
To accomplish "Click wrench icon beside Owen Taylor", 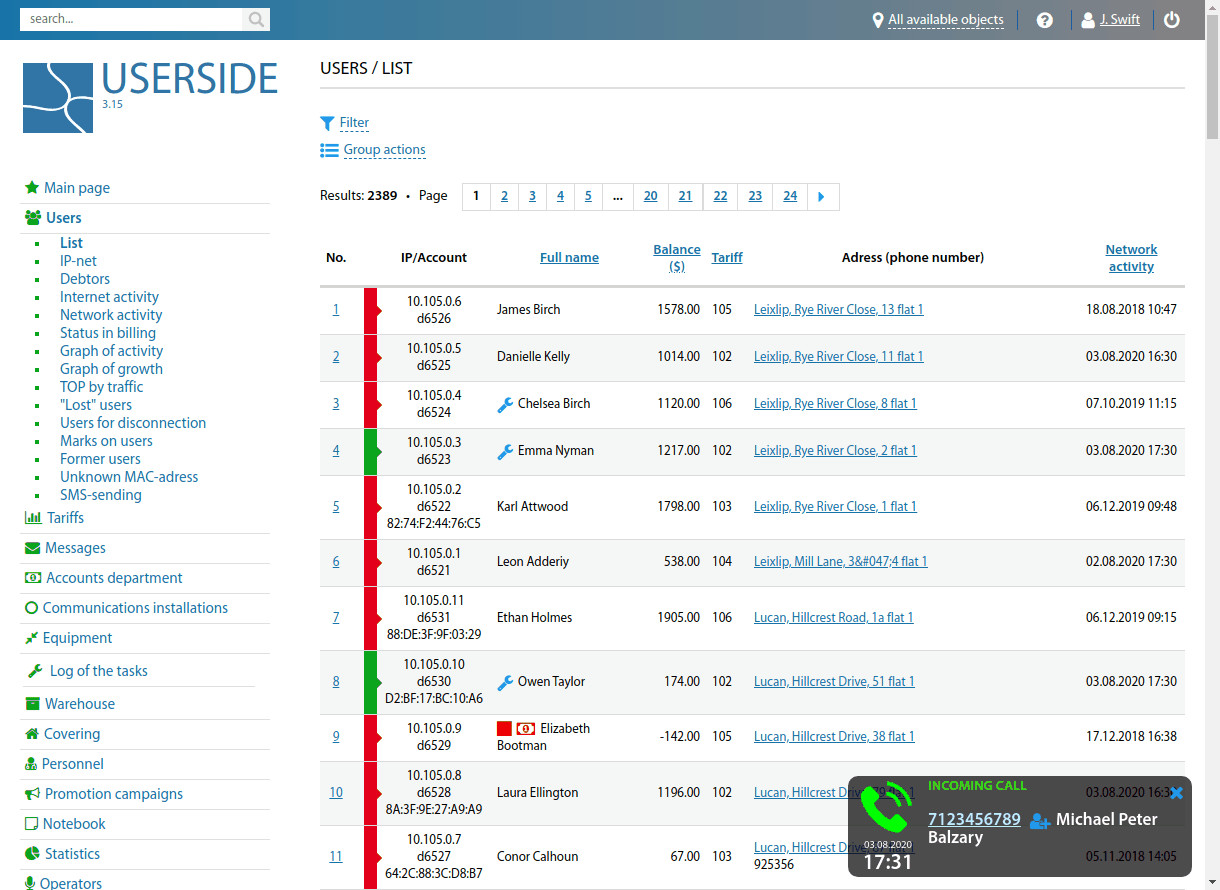I will [505, 682].
